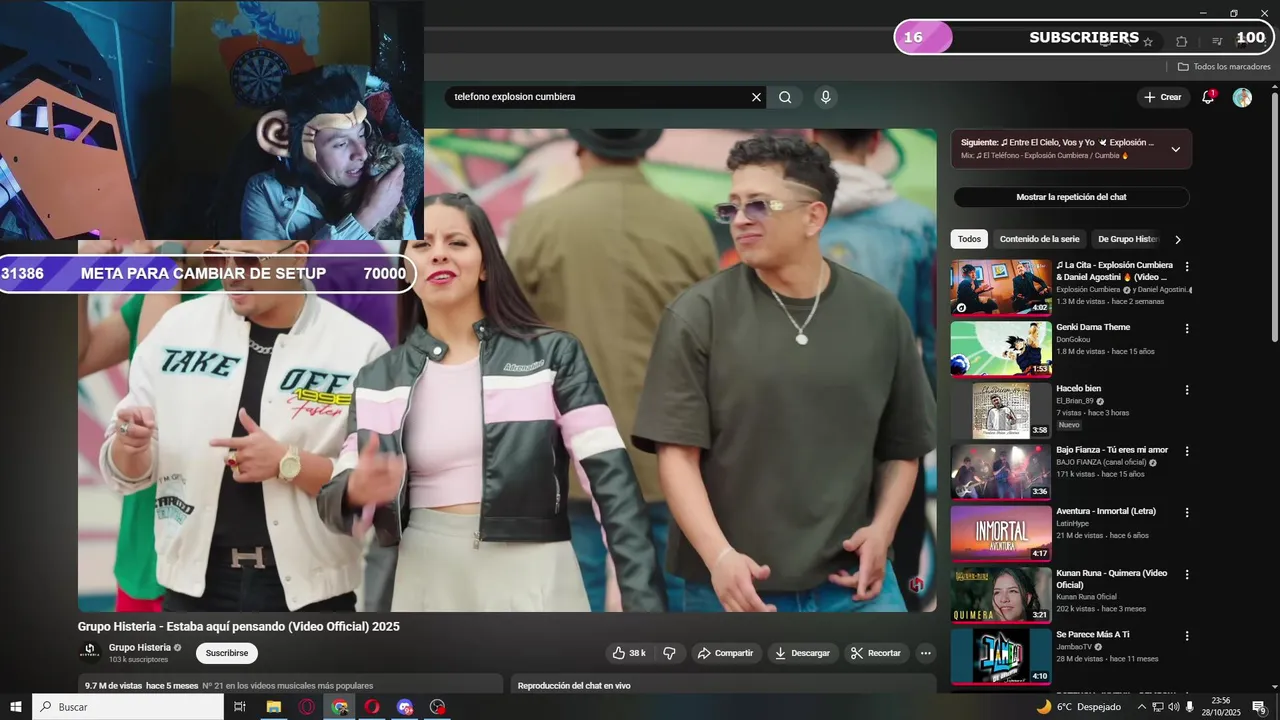
Task: Open options for Se Parece Más A Ti
Action: [x=1187, y=636]
